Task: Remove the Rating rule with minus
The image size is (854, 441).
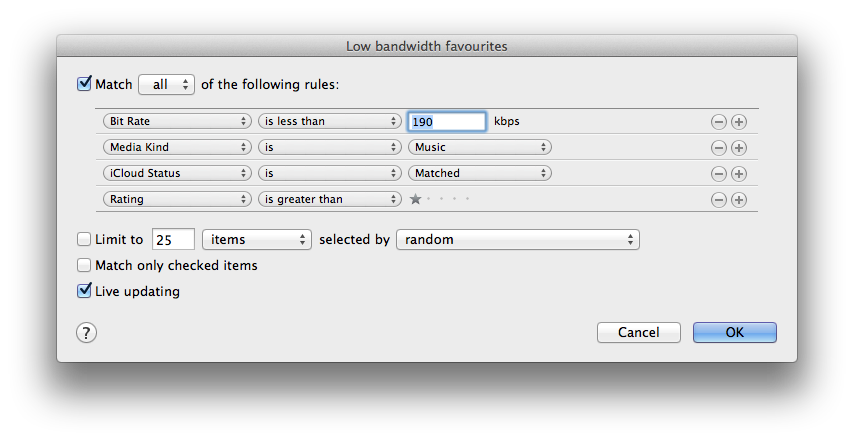Action: (718, 200)
